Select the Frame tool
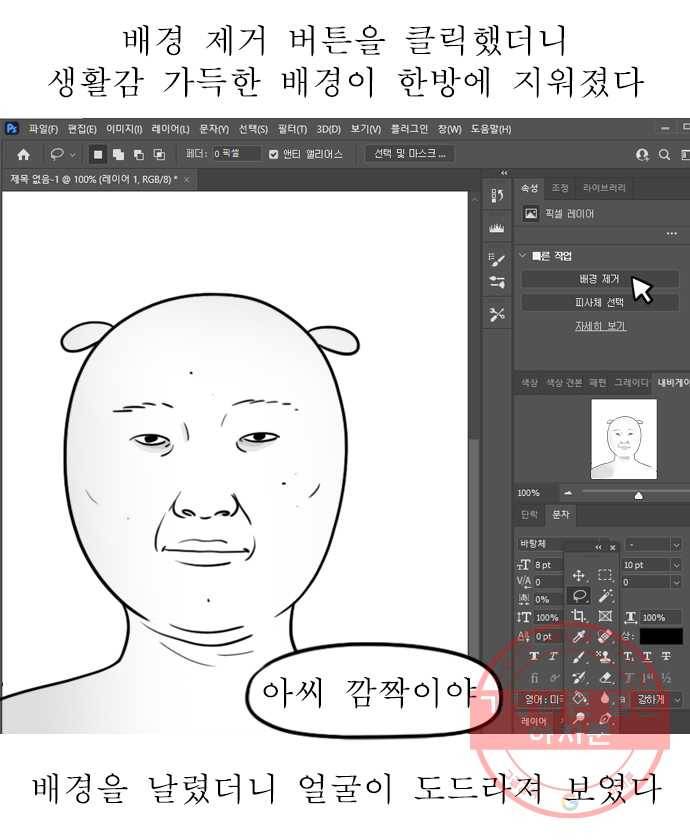The width and height of the screenshot is (690, 840). [x=605, y=616]
